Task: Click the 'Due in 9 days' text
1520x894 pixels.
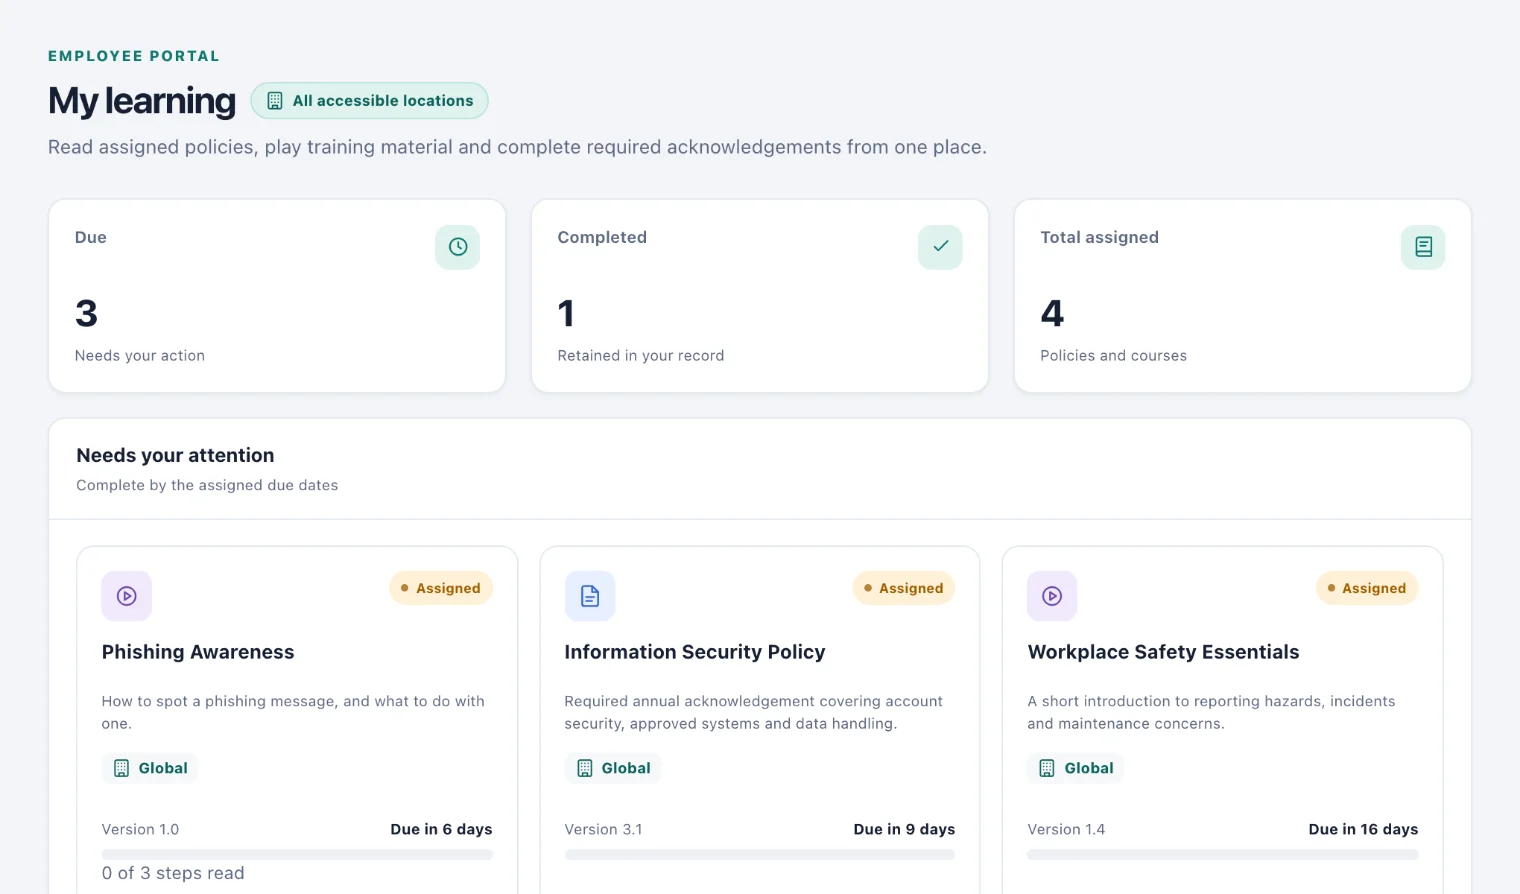Action: pos(904,829)
